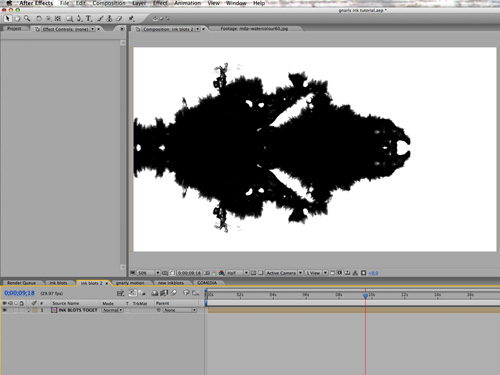Select the Rectangle mask tool
The height and width of the screenshot is (375, 500).
tap(69, 18)
